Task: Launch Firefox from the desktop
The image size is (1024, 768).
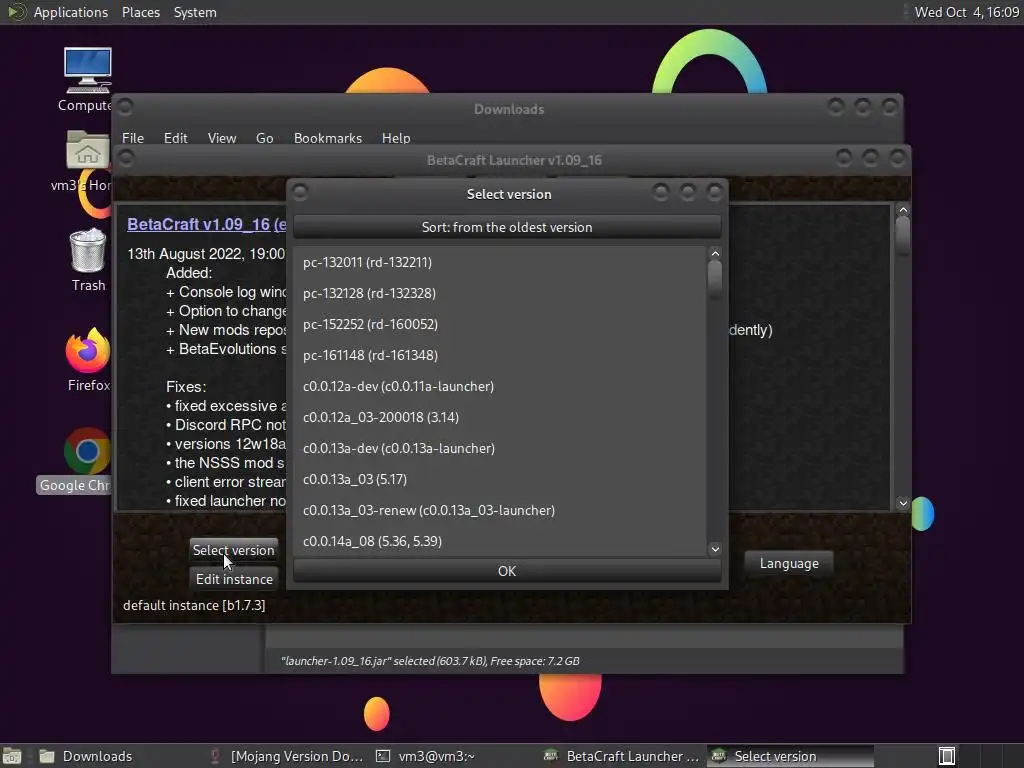Action: point(88,351)
